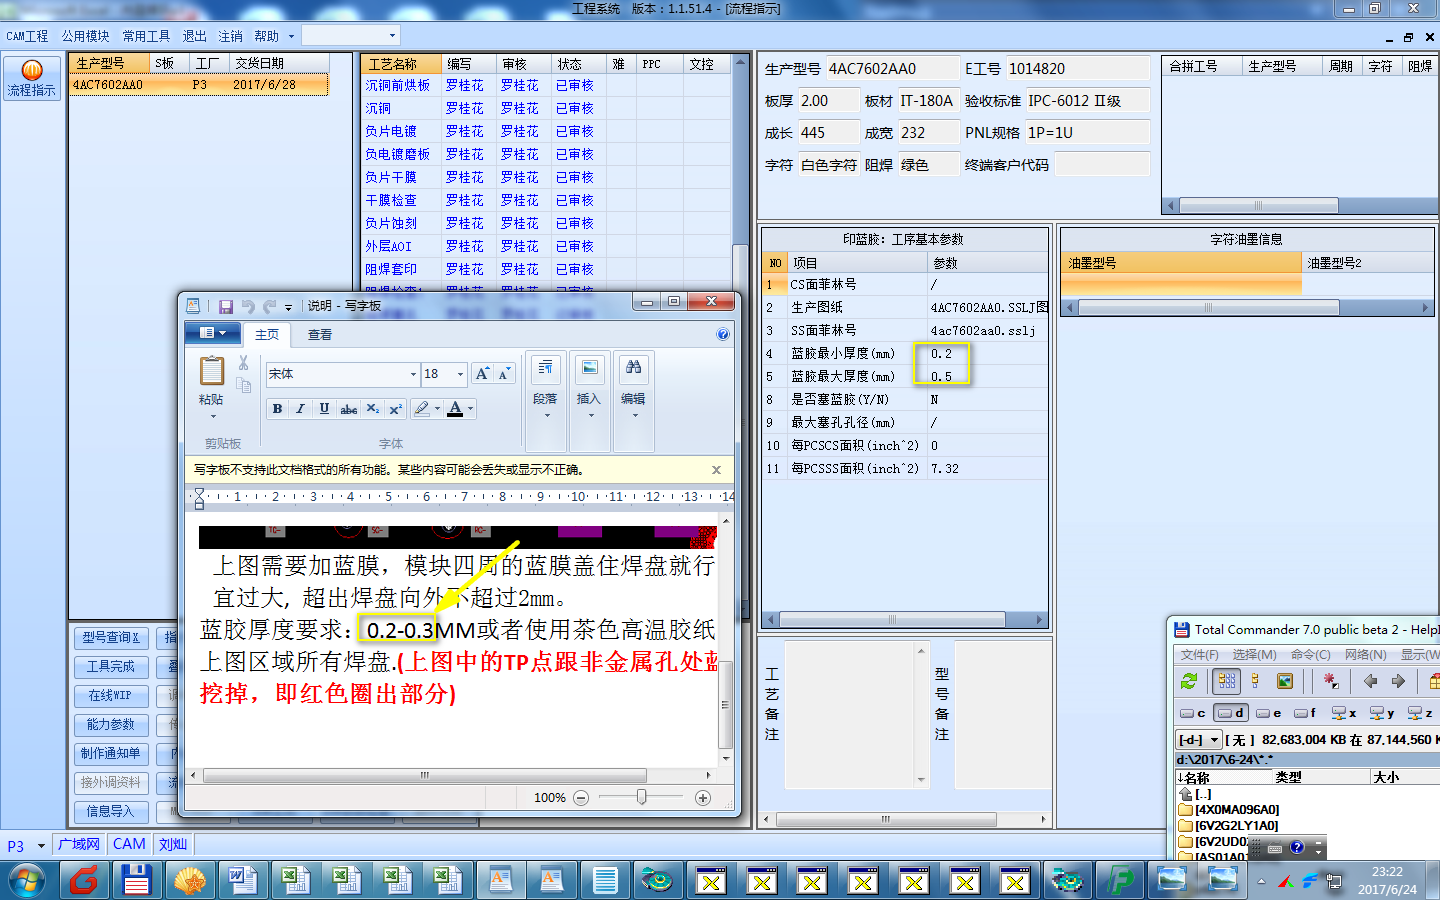Open the 宋体 font name dropdown
Image resolution: width=1440 pixels, height=900 pixels.
click(x=413, y=374)
